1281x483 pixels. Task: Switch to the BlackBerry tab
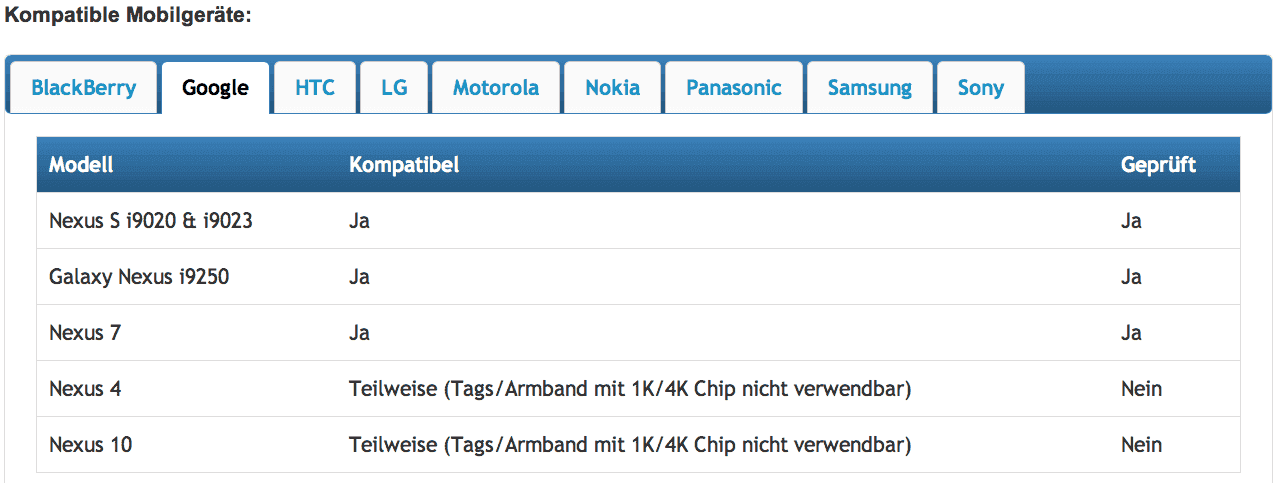pyautogui.click(x=84, y=88)
